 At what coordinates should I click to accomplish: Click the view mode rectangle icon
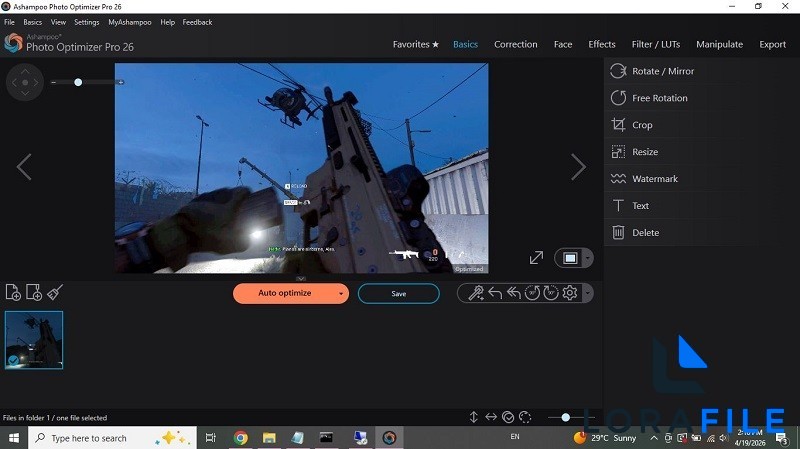(570, 258)
